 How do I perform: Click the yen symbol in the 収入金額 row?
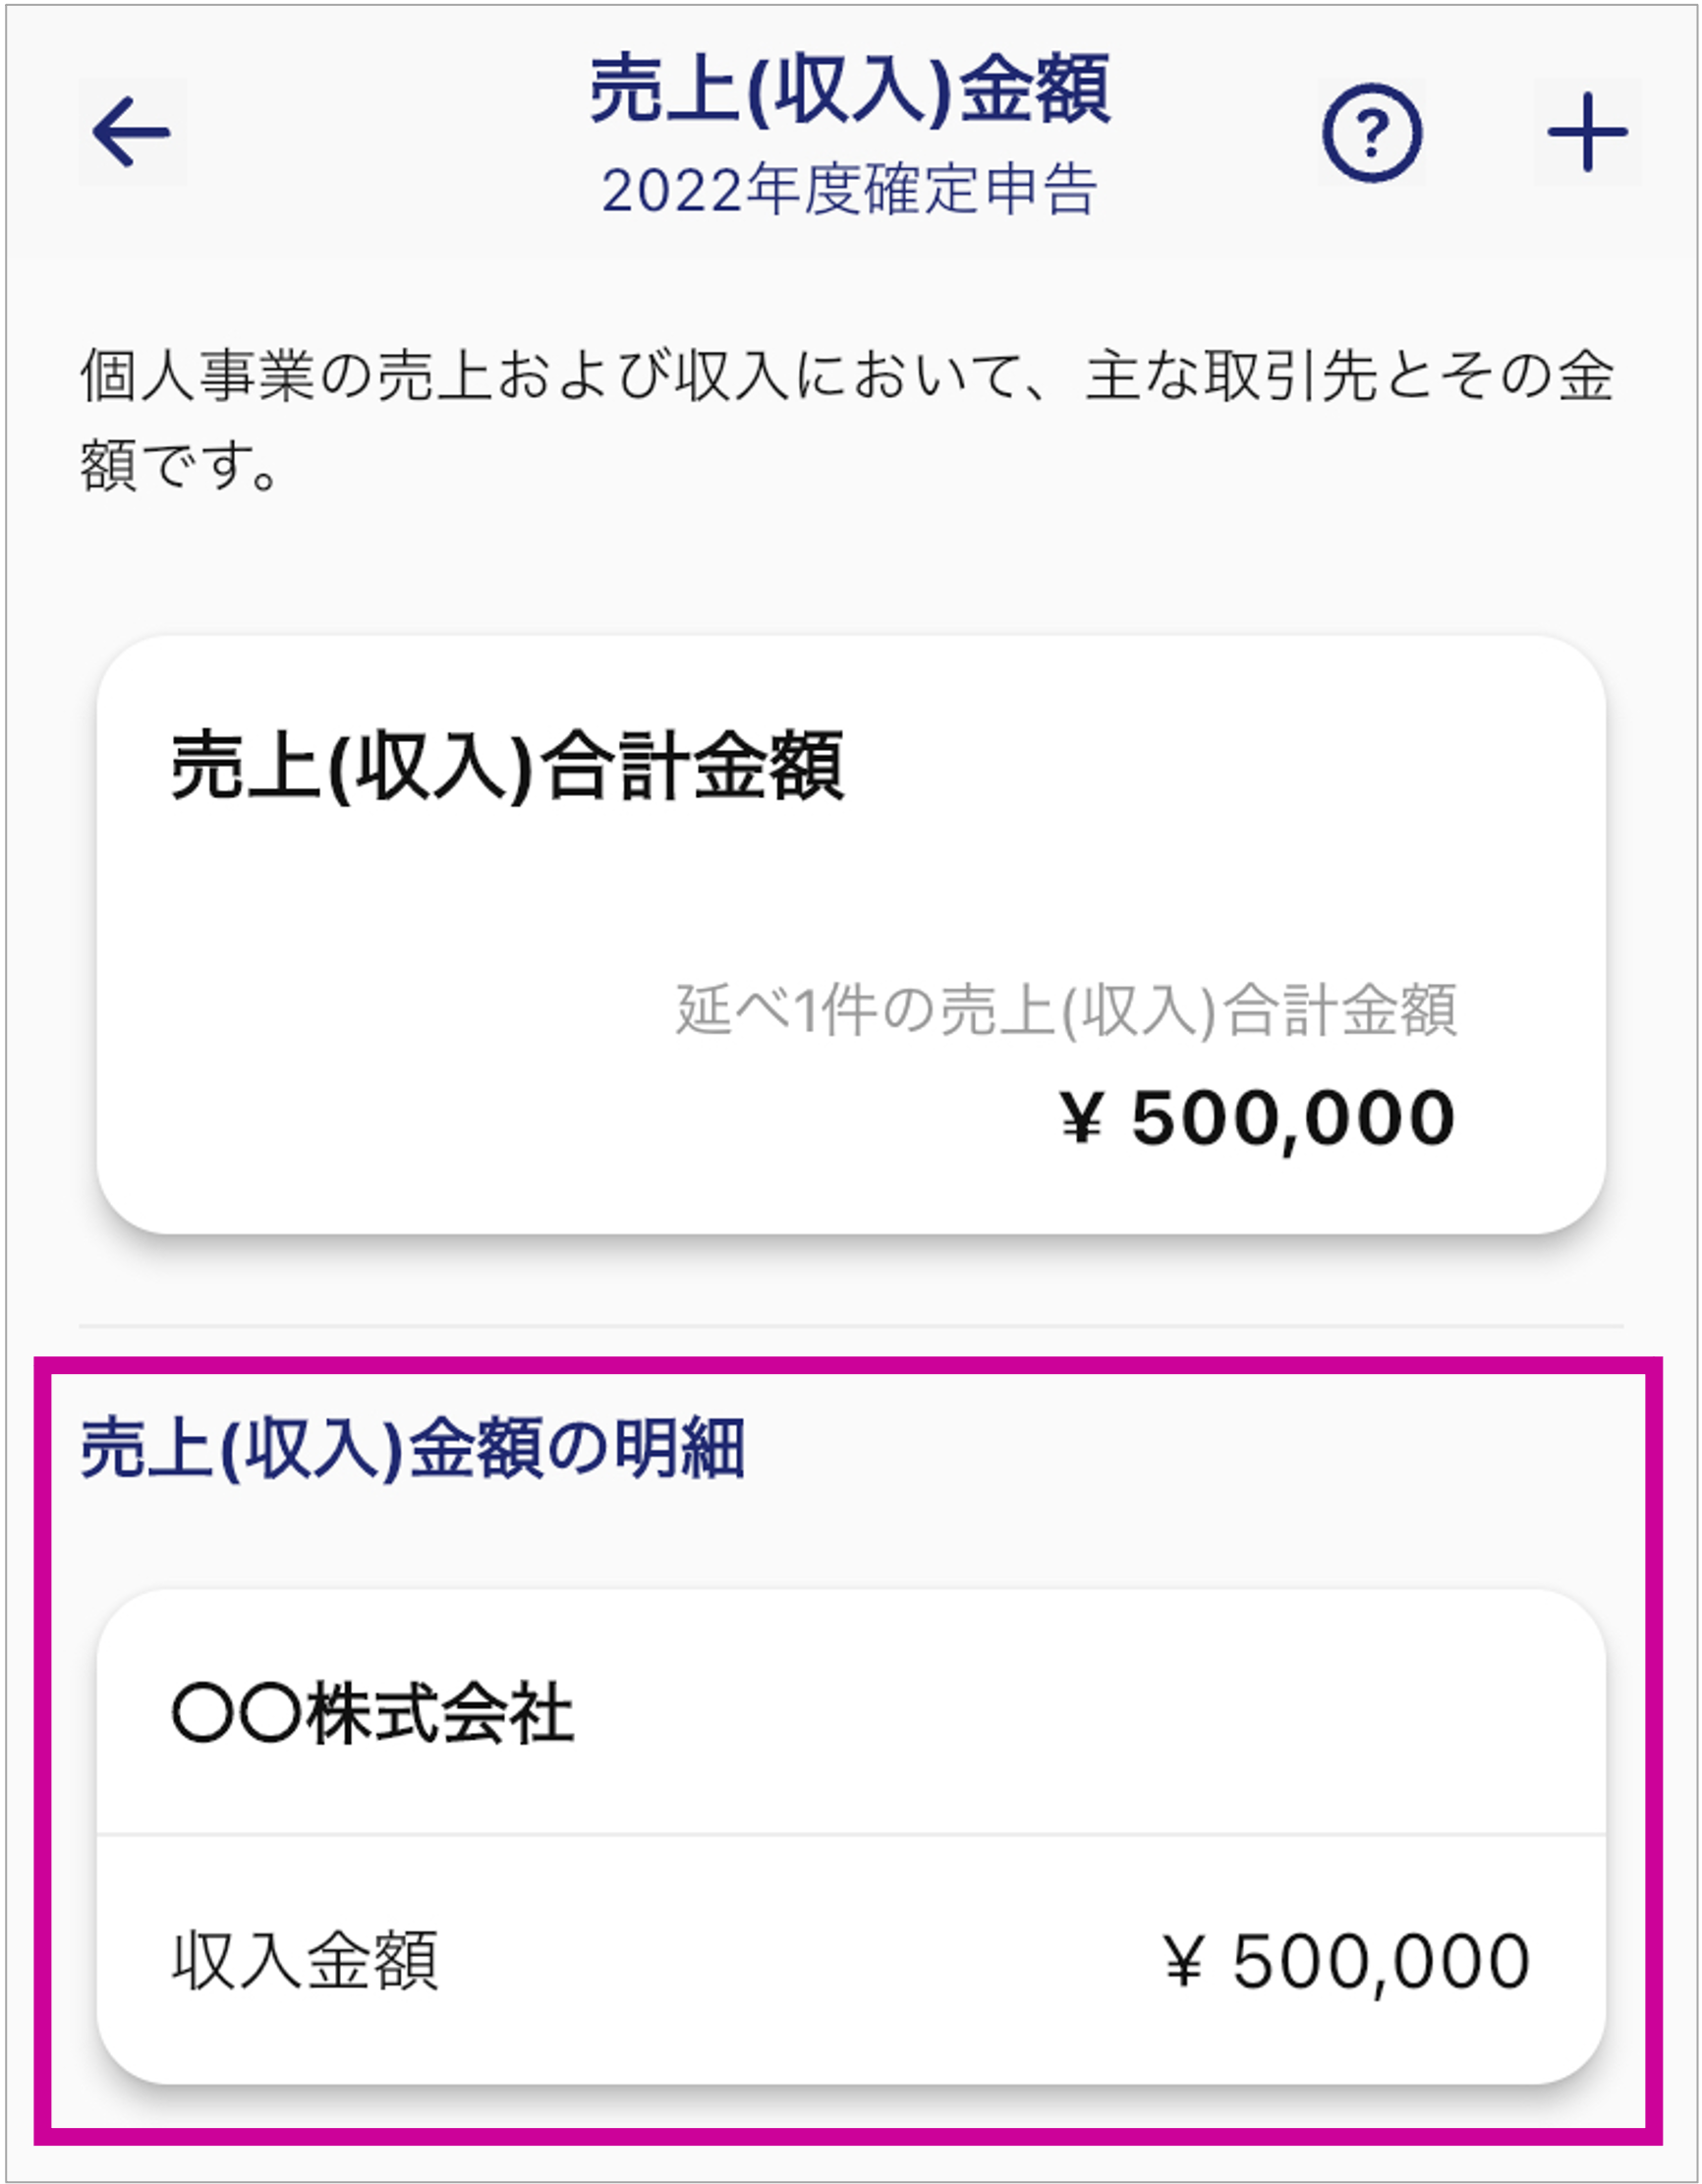(1185, 1961)
